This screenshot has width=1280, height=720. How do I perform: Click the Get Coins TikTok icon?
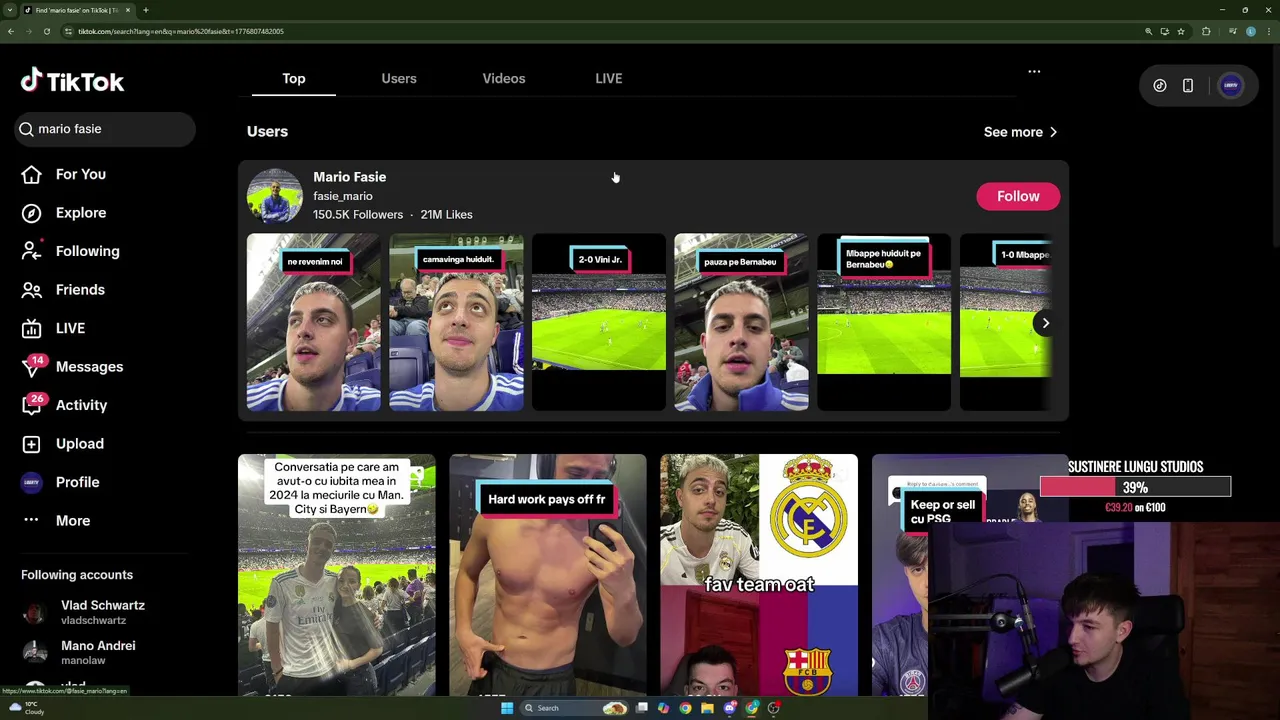[1160, 86]
